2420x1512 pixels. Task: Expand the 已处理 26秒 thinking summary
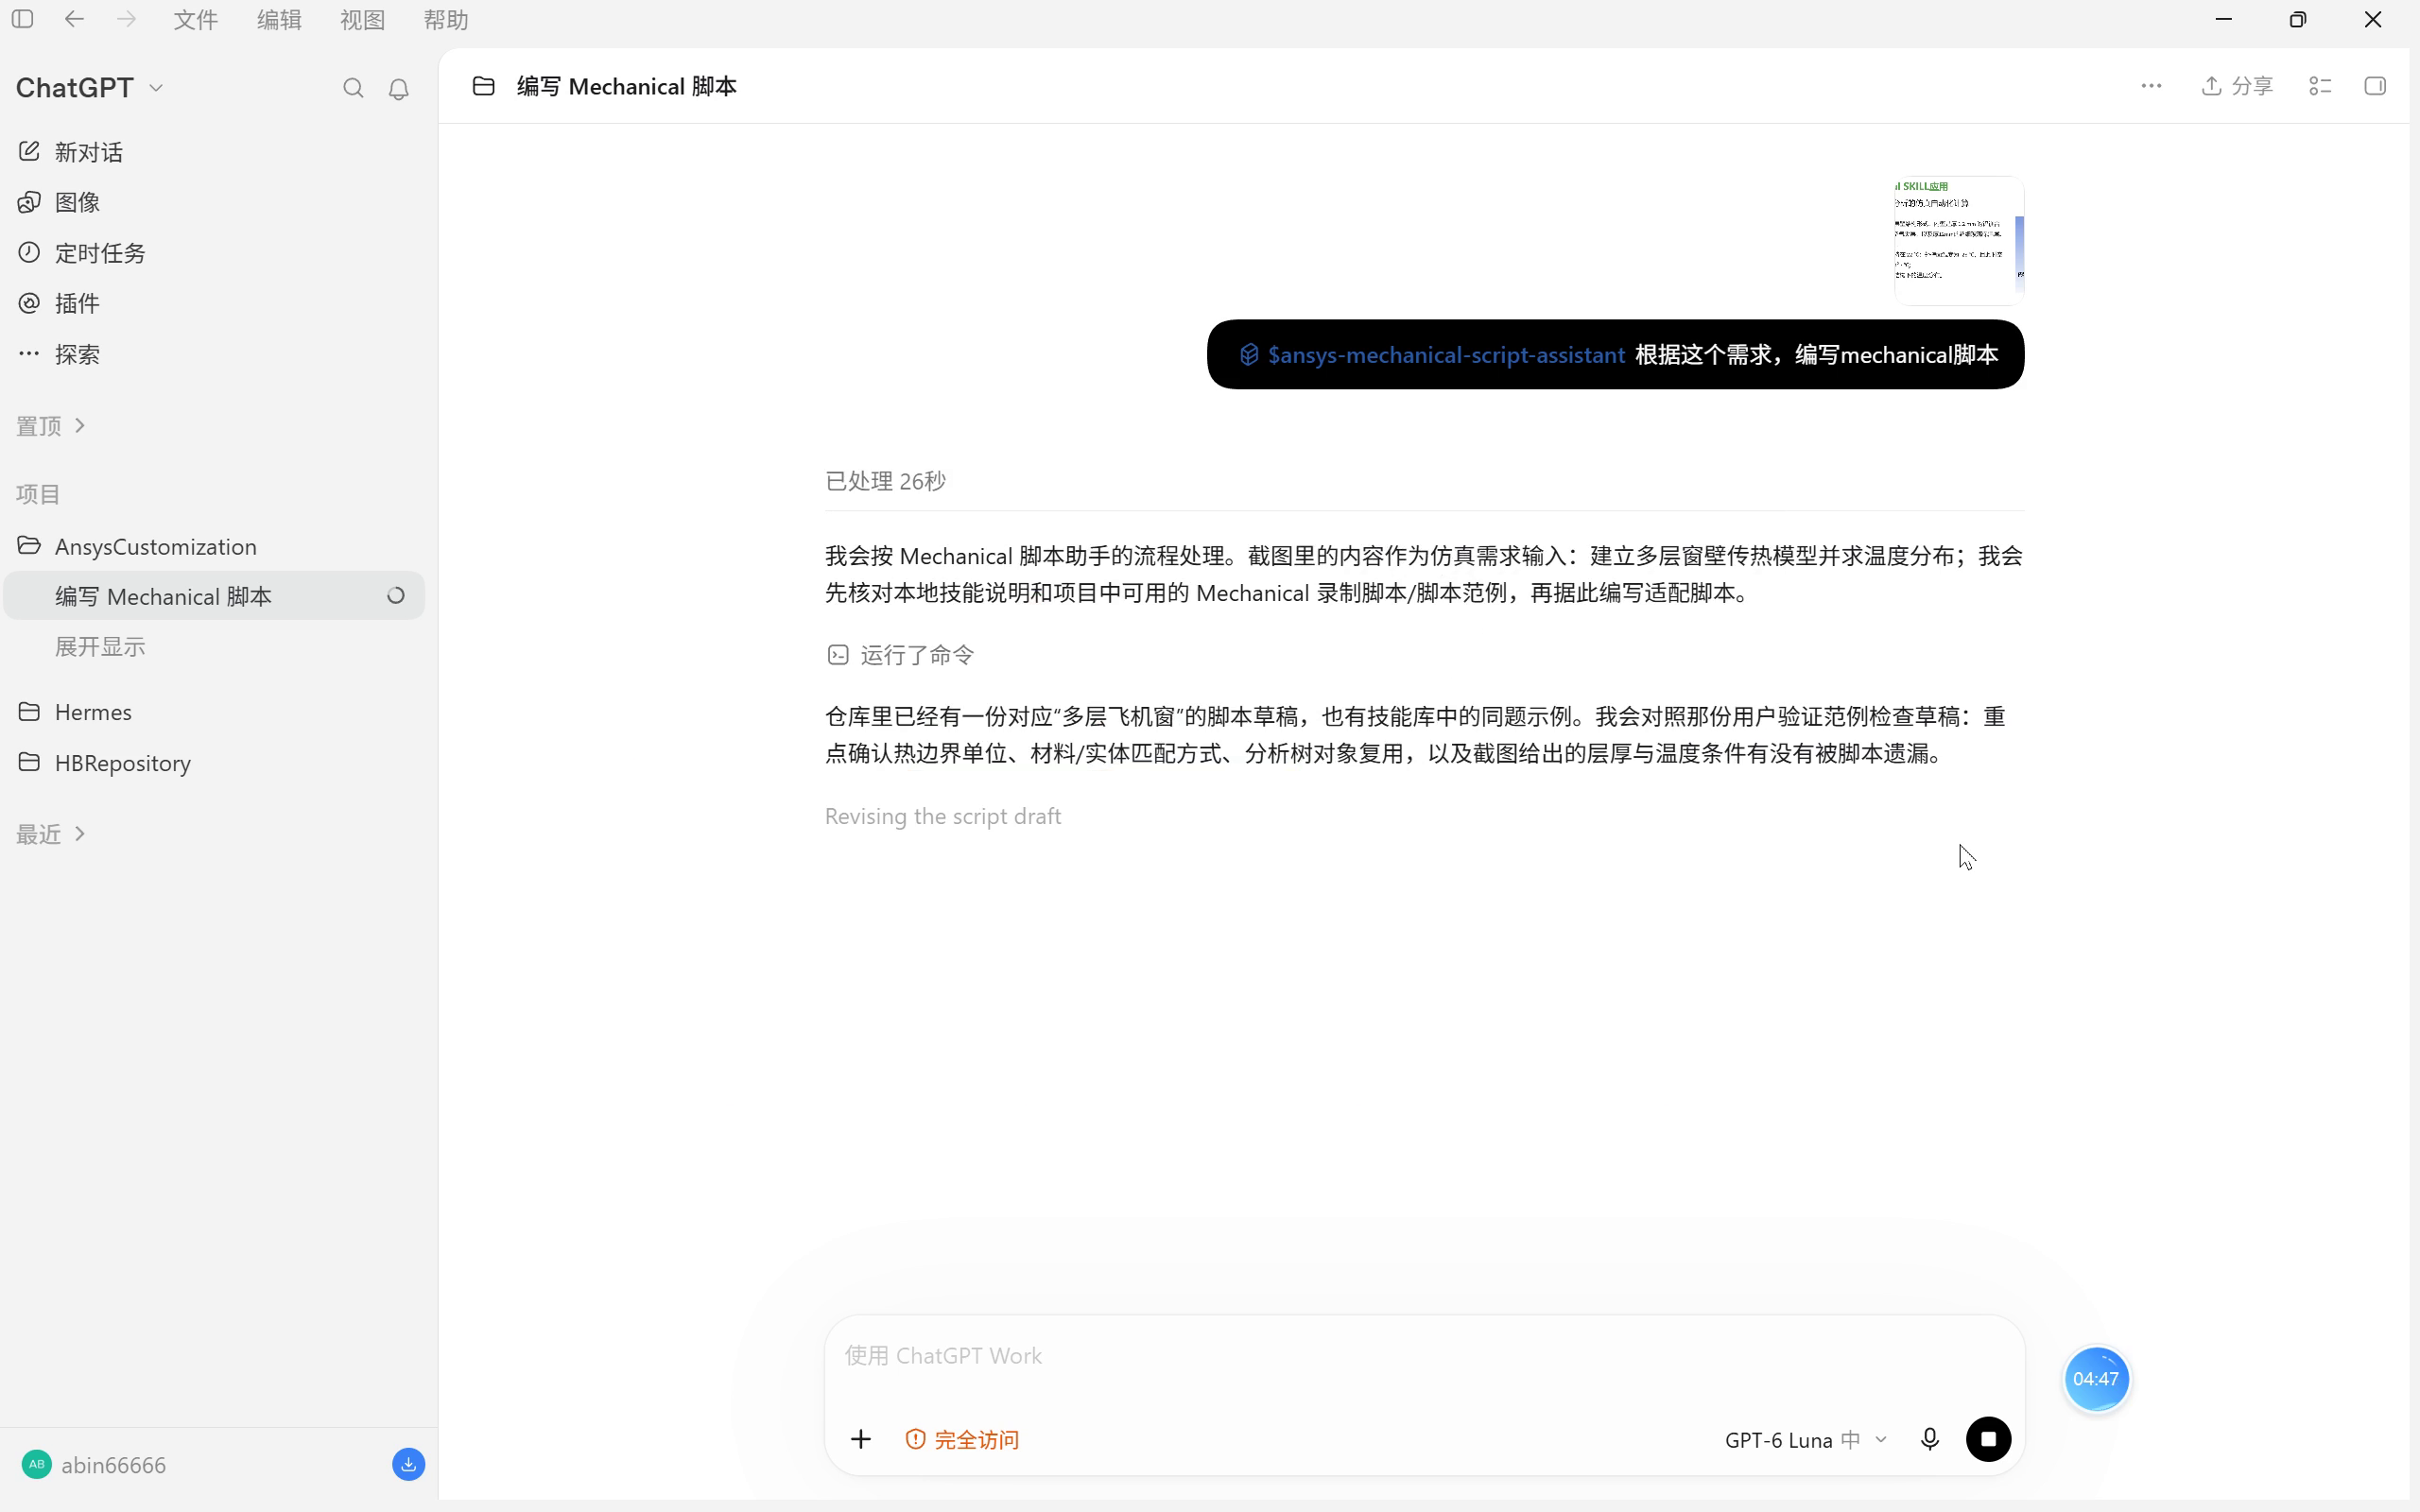coord(885,481)
